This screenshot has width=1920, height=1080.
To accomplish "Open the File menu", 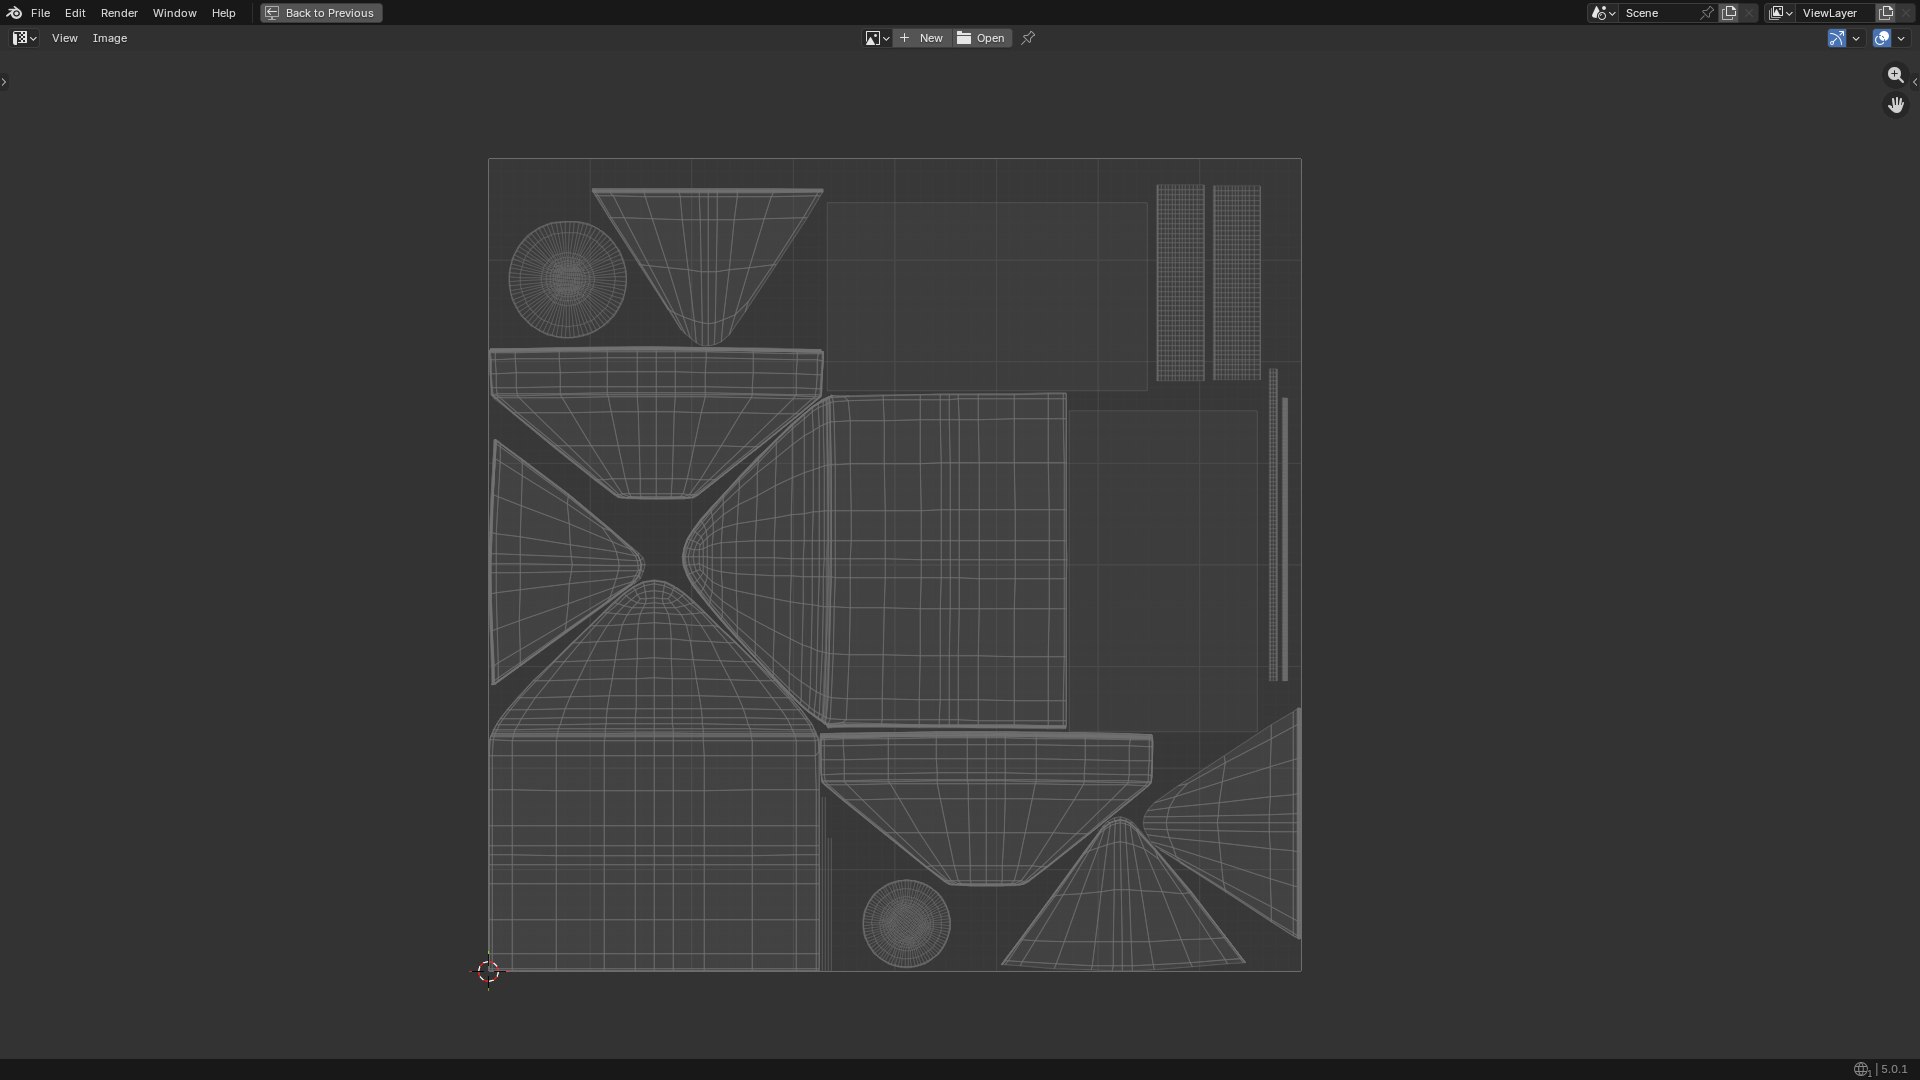I will tap(40, 13).
